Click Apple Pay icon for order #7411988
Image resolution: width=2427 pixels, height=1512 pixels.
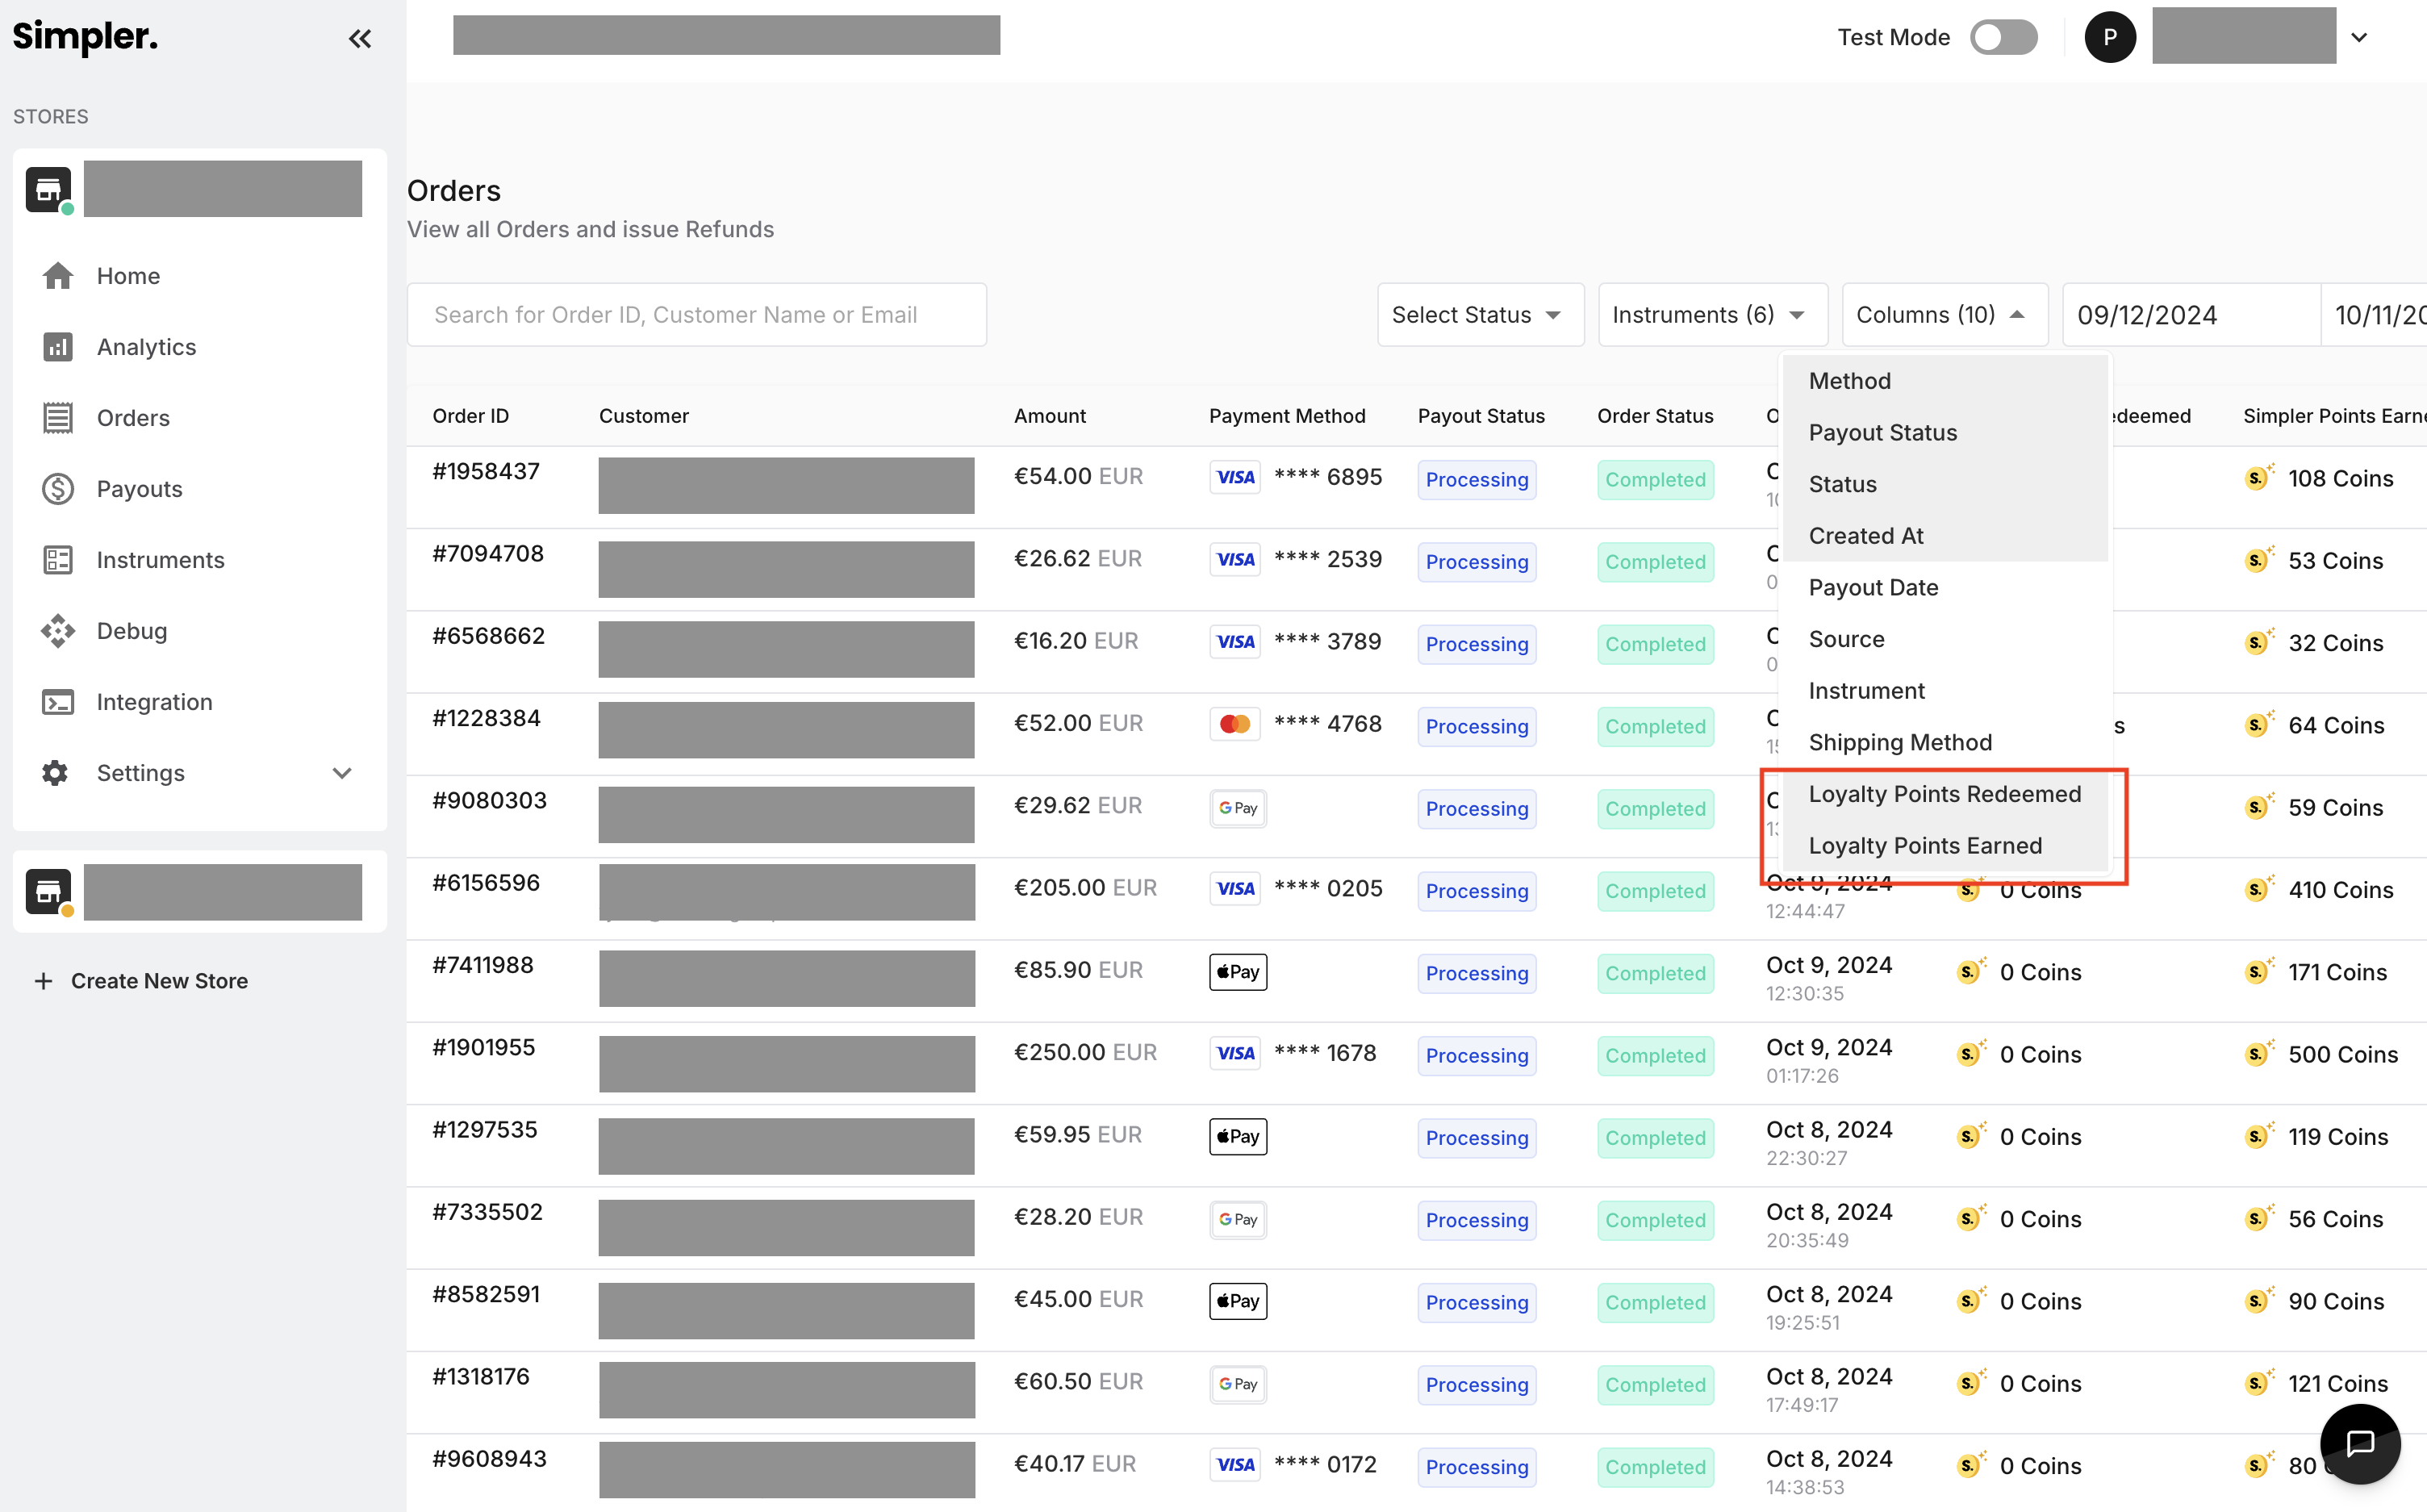coord(1238,971)
